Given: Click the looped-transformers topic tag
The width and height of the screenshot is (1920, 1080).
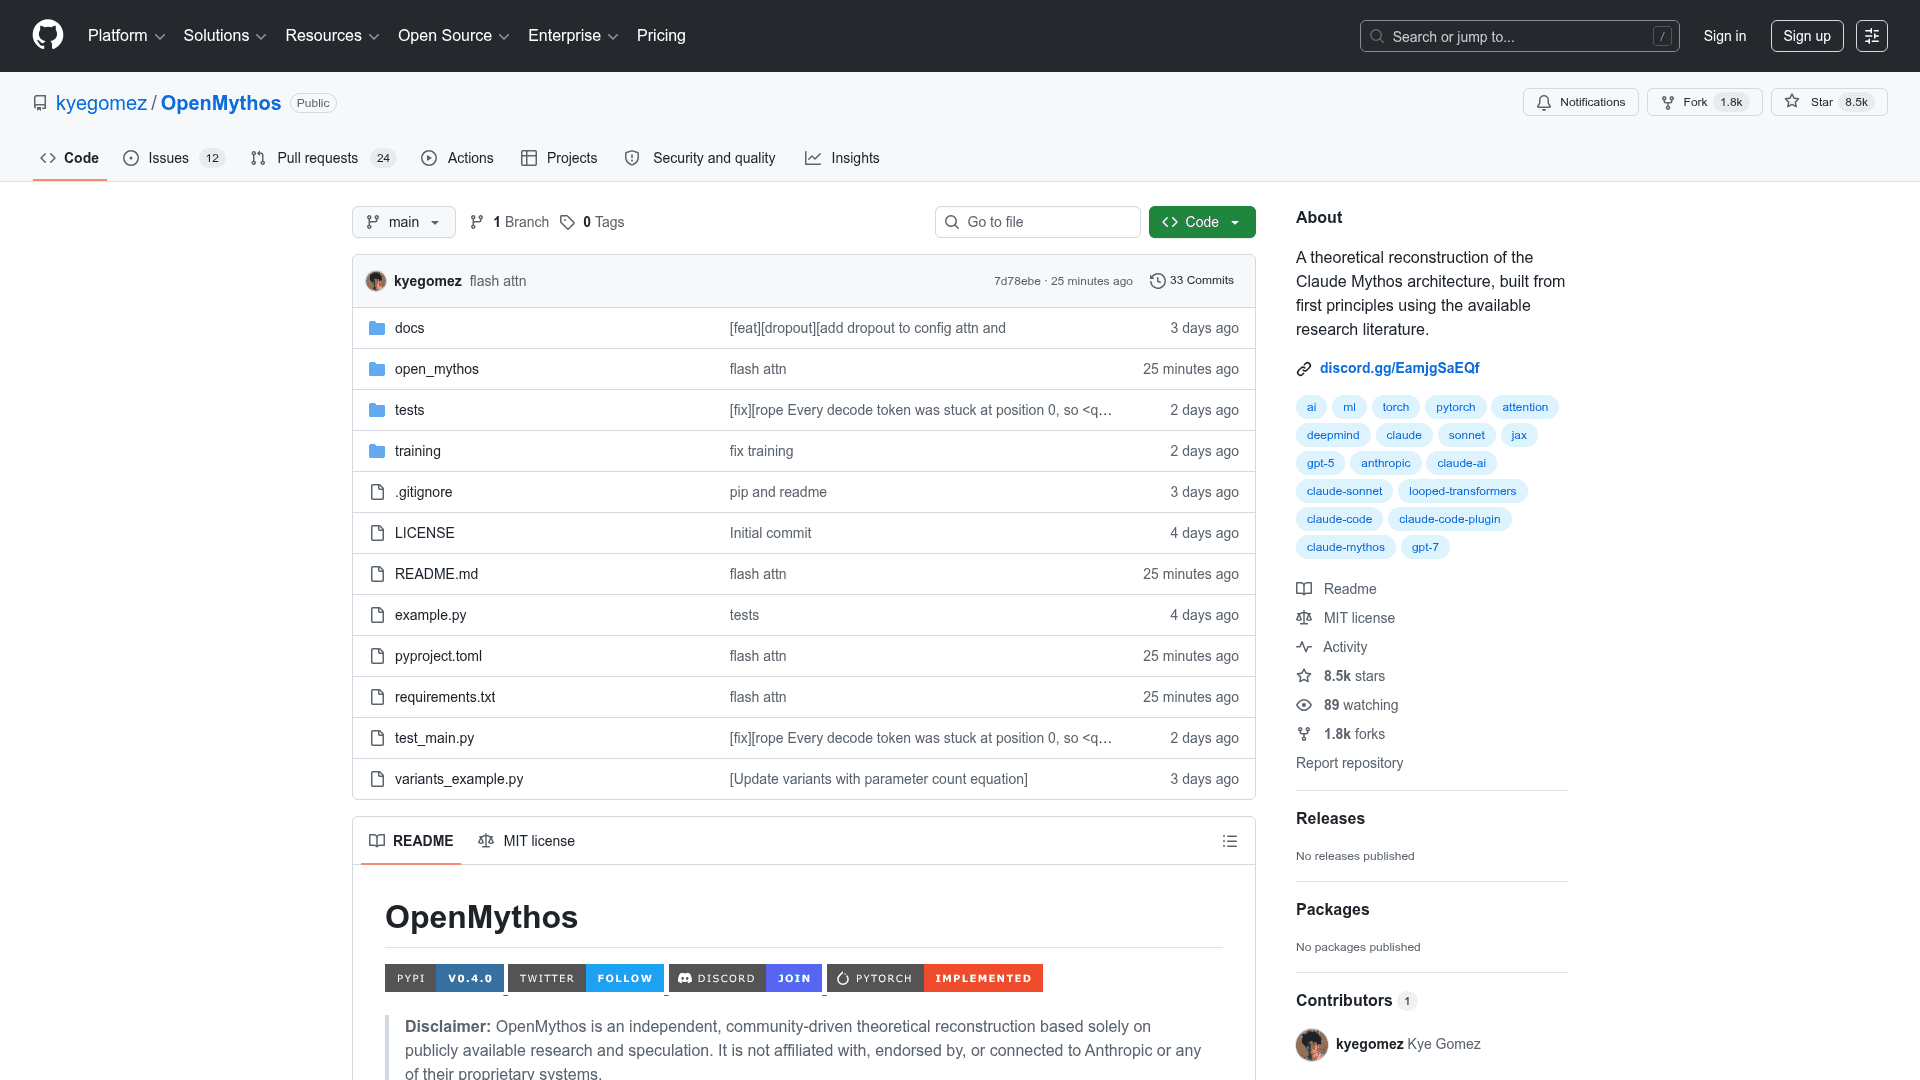Looking at the screenshot, I should 1462,491.
